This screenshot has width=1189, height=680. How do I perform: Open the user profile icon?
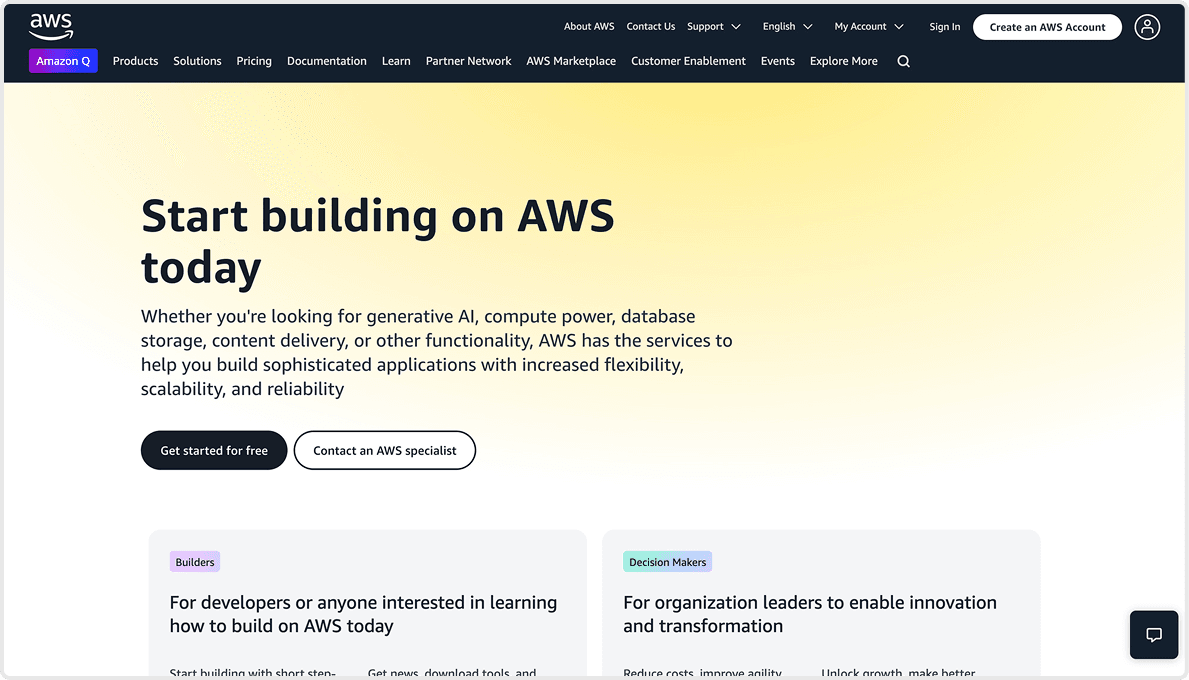1147,27
